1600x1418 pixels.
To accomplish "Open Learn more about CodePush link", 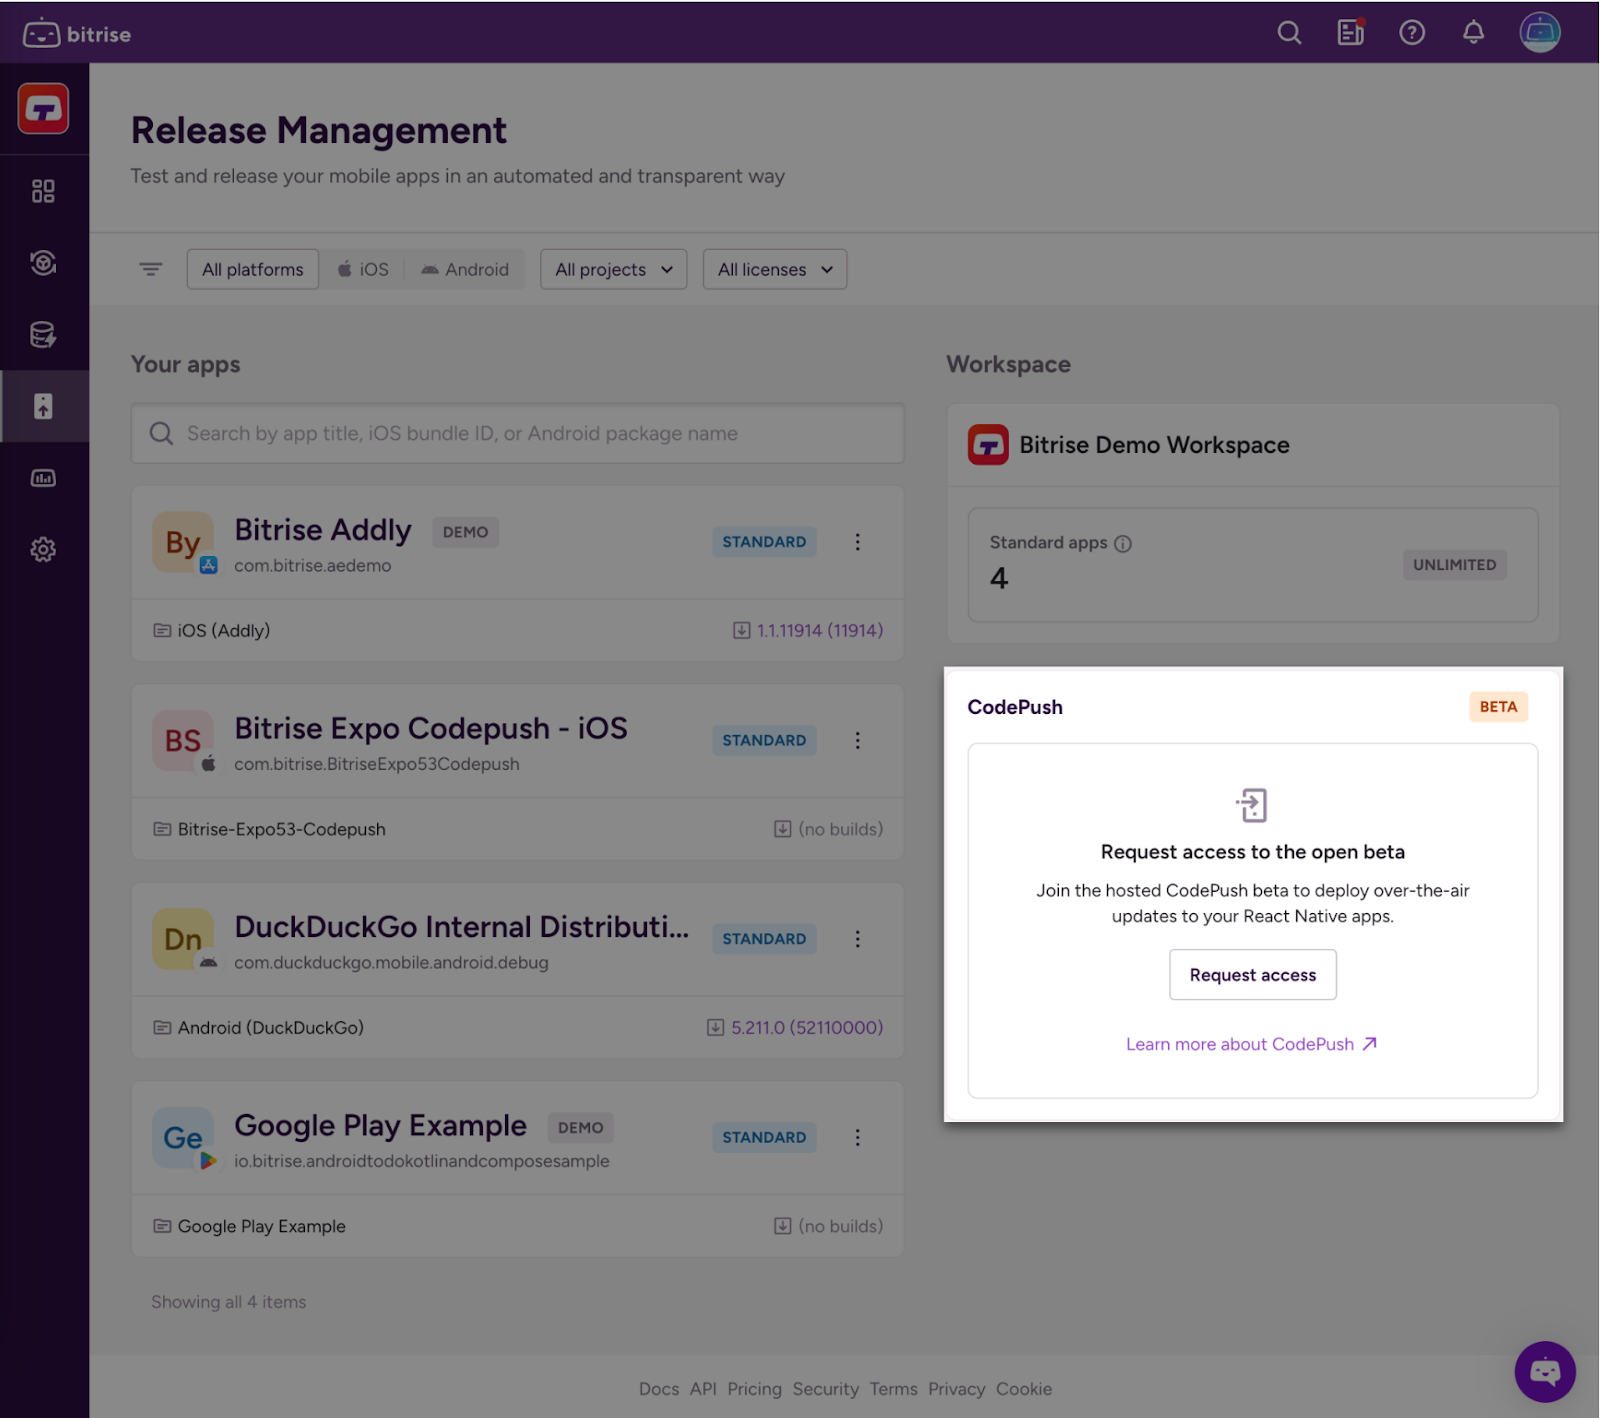I will 1252,1044.
